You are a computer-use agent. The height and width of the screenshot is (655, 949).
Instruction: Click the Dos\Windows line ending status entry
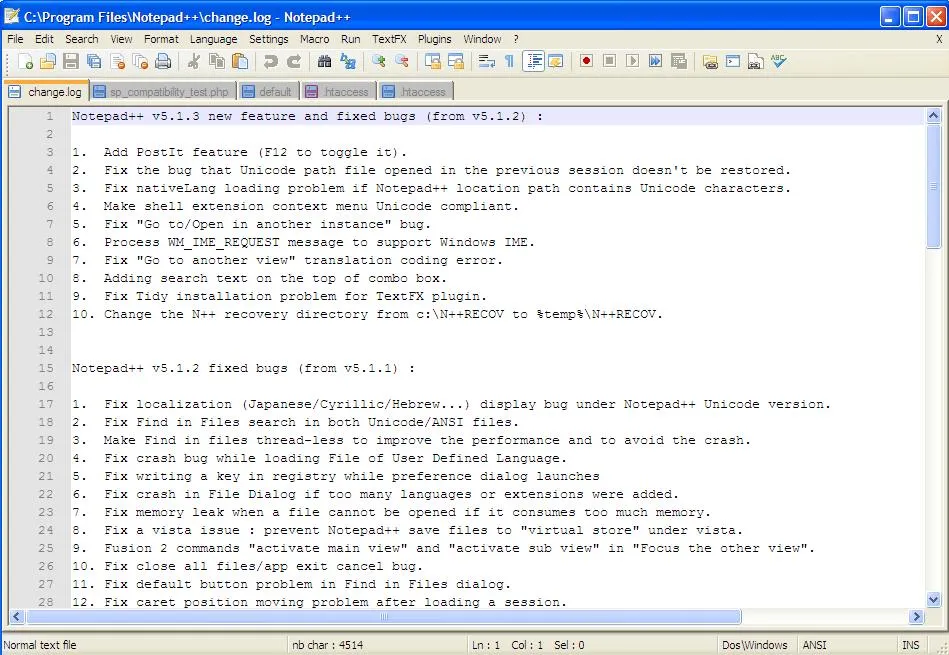(x=755, y=645)
